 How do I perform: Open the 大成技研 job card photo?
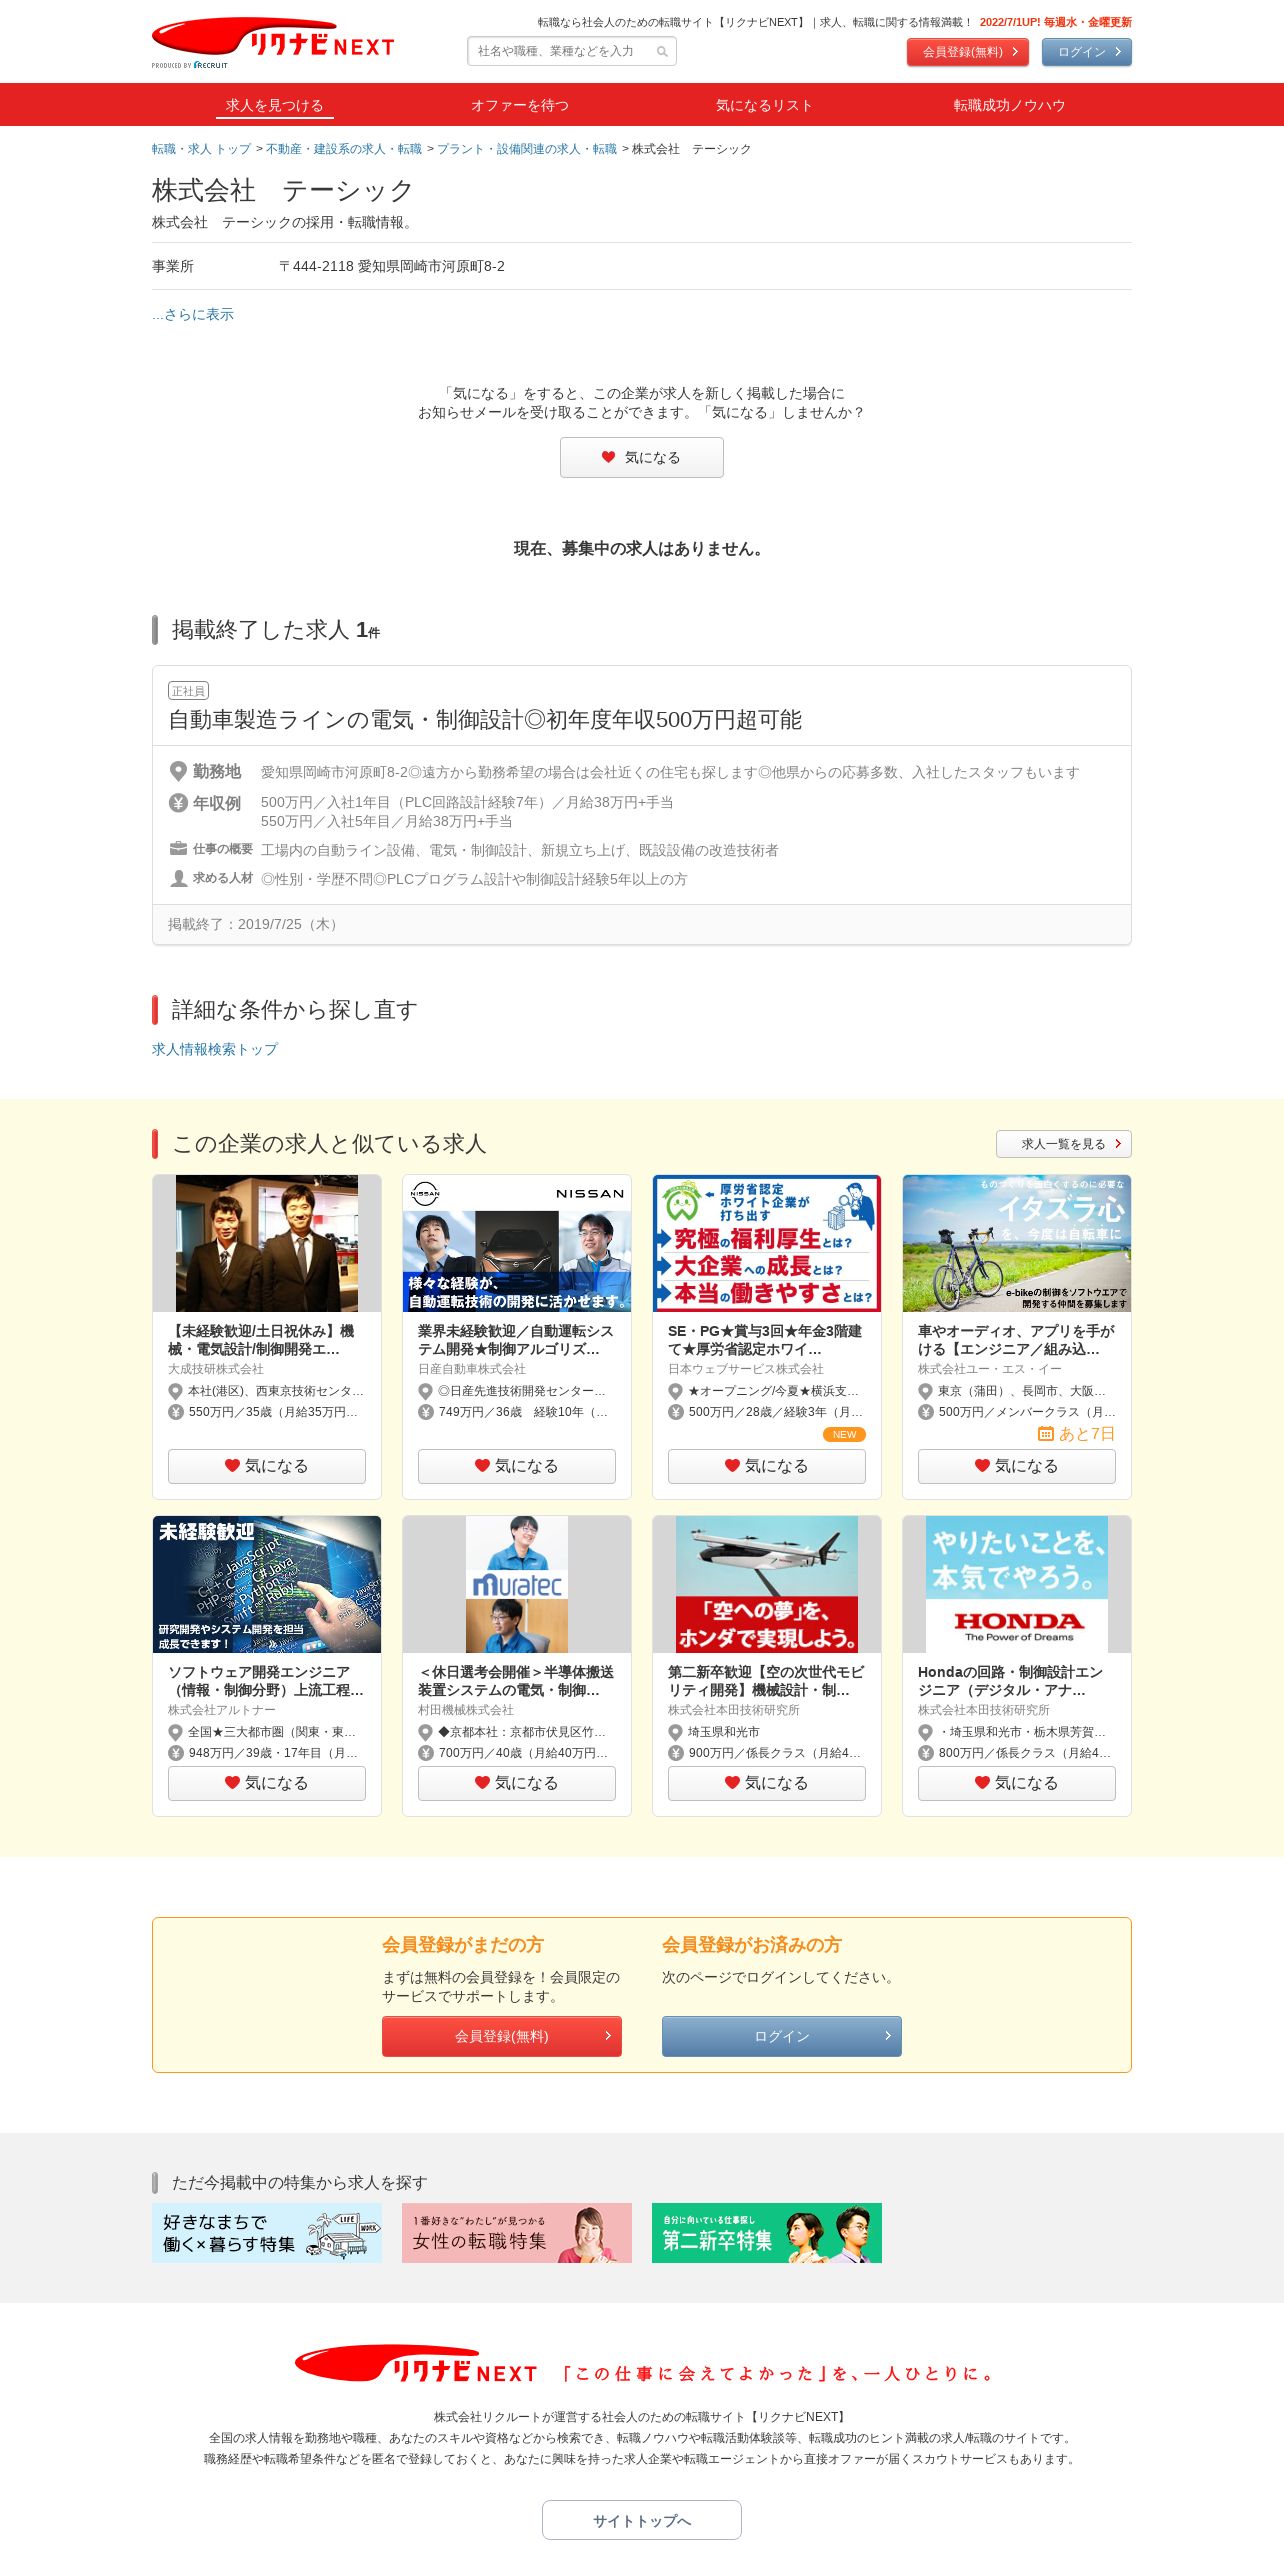click(x=267, y=1243)
